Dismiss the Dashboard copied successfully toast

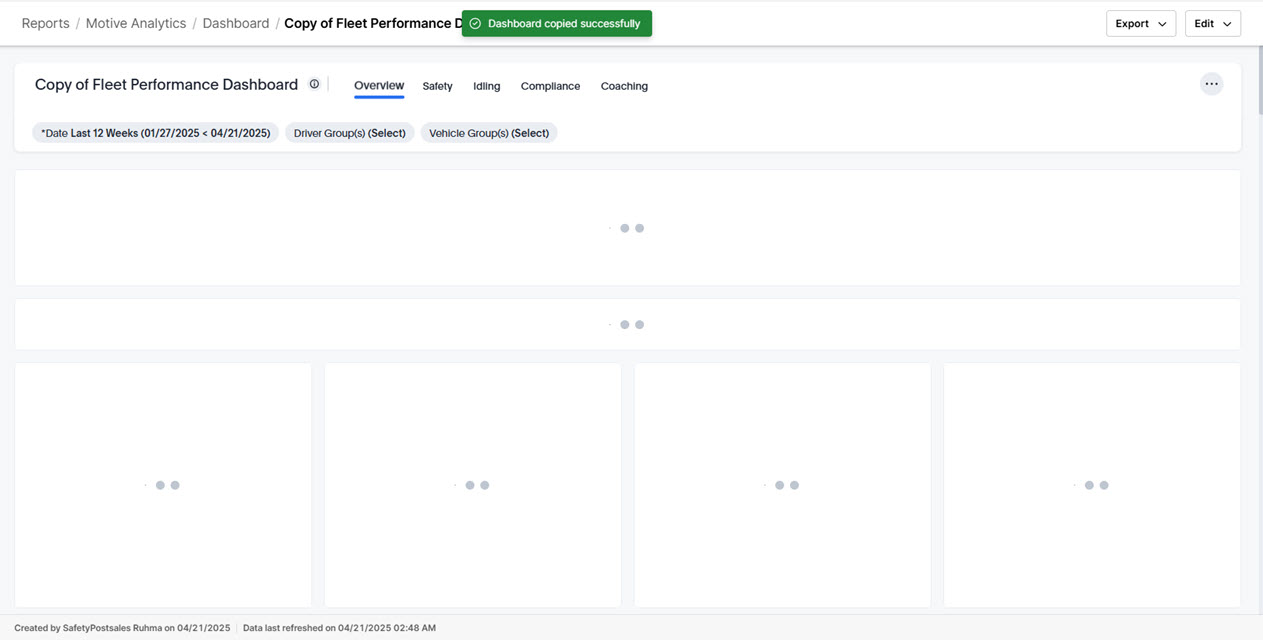556,22
